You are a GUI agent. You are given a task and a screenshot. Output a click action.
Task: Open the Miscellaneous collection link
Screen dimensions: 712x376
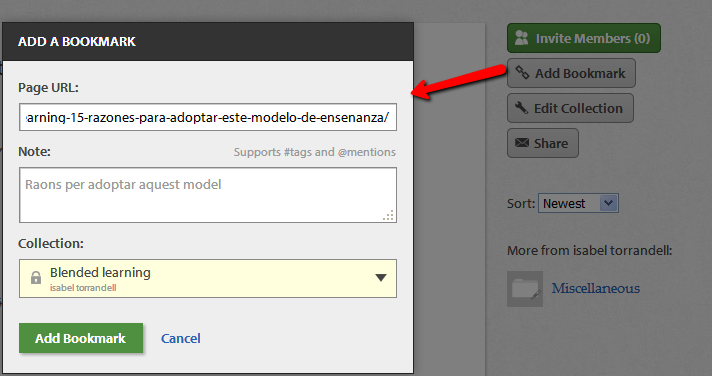point(596,288)
